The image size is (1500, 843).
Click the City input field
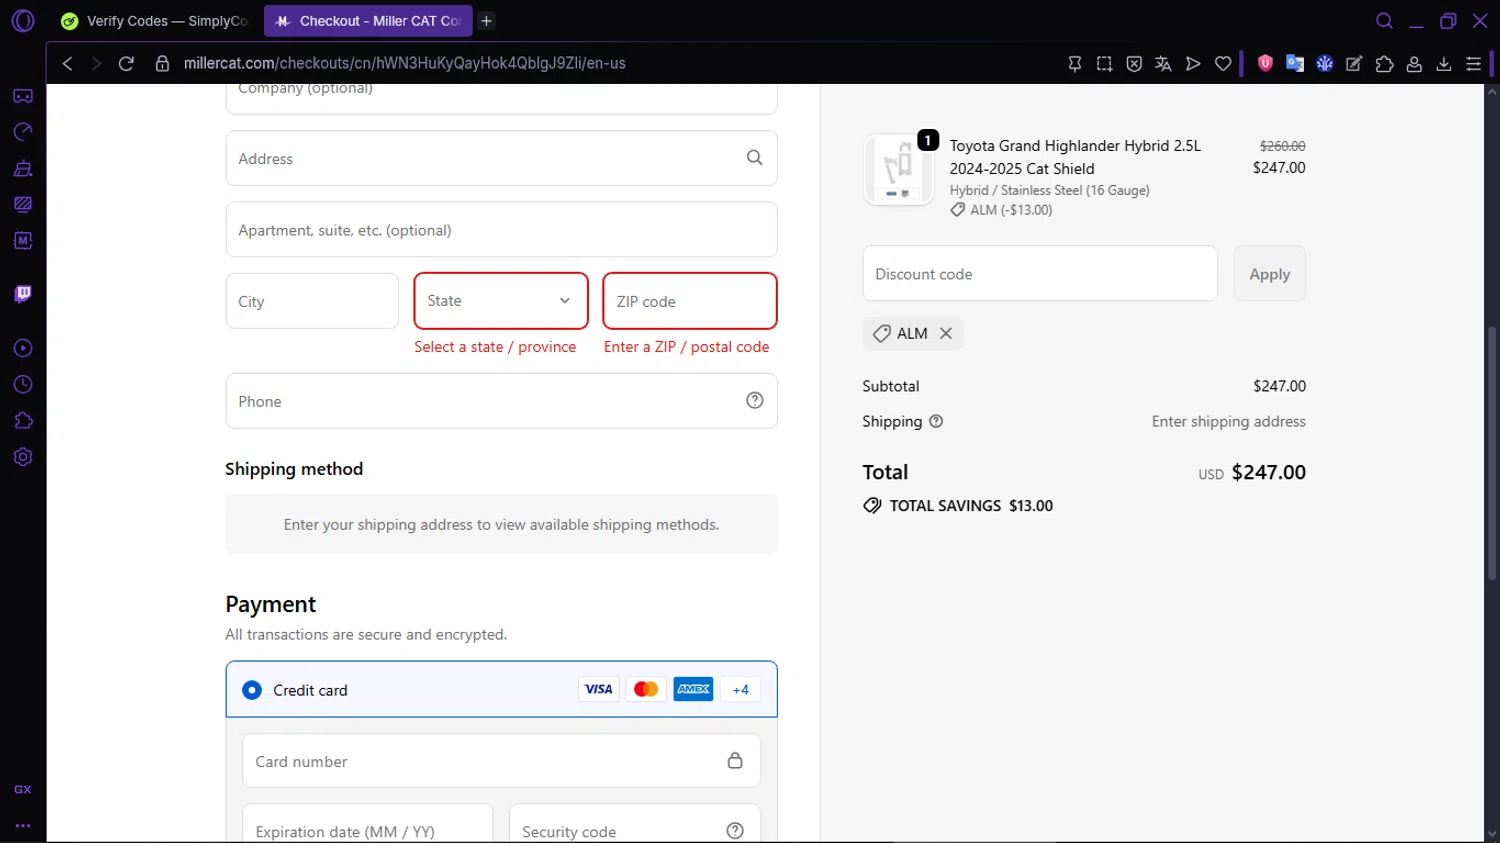312,301
